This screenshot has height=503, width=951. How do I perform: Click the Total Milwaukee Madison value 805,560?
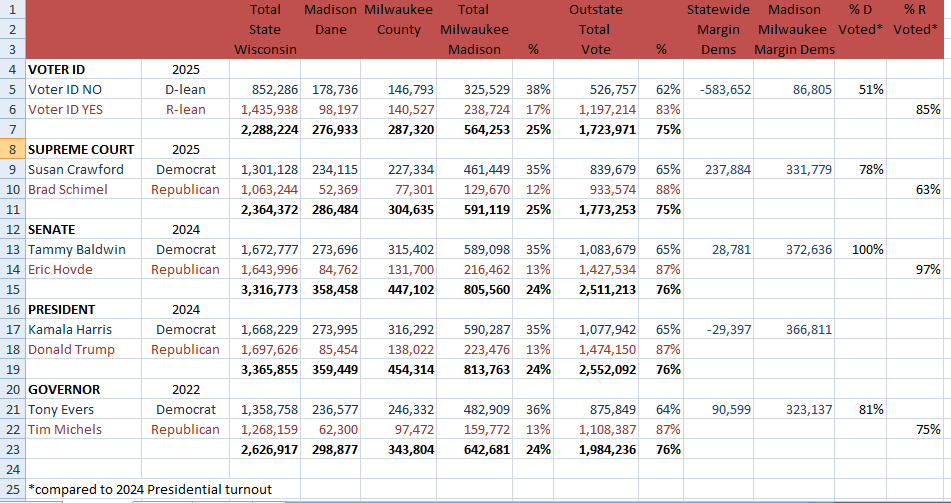pyautogui.click(x=474, y=289)
